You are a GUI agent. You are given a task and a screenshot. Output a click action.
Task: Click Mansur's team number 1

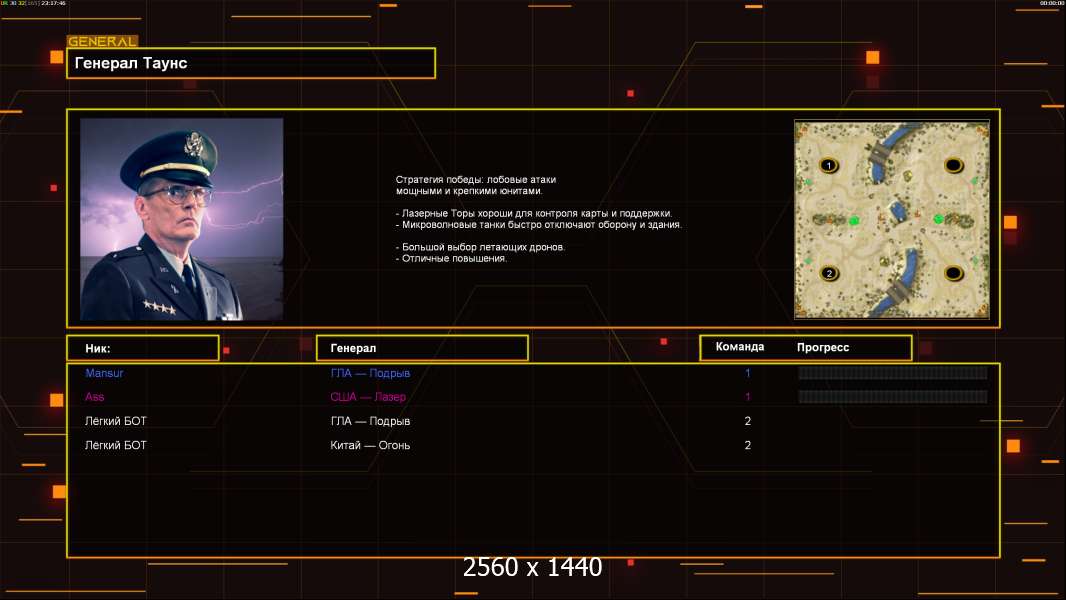tap(748, 373)
